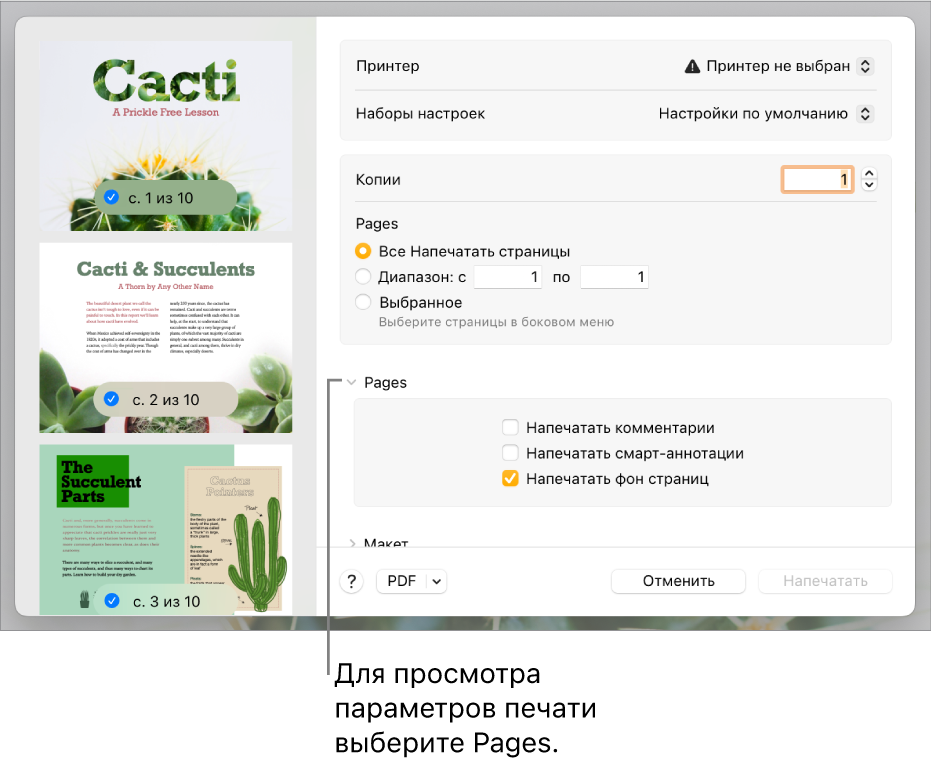Disable Напечатать фон страниц checkbox

click(x=511, y=479)
